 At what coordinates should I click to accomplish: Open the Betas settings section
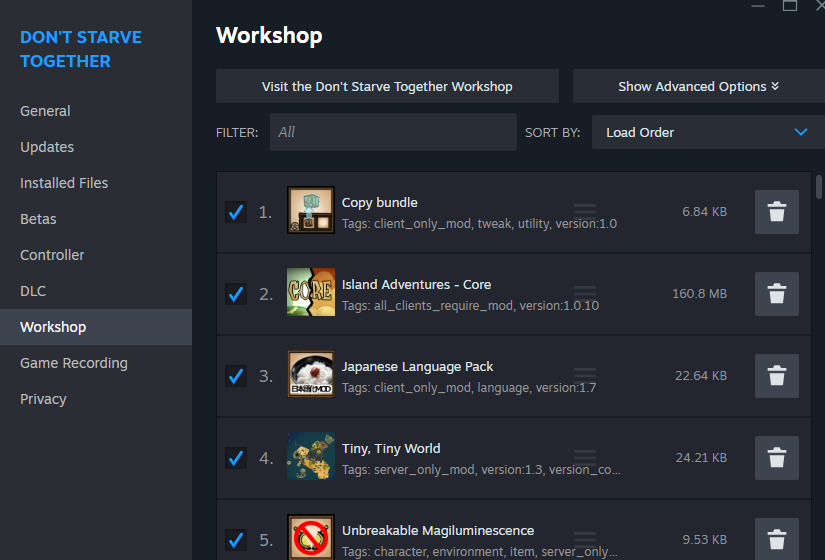[38, 219]
